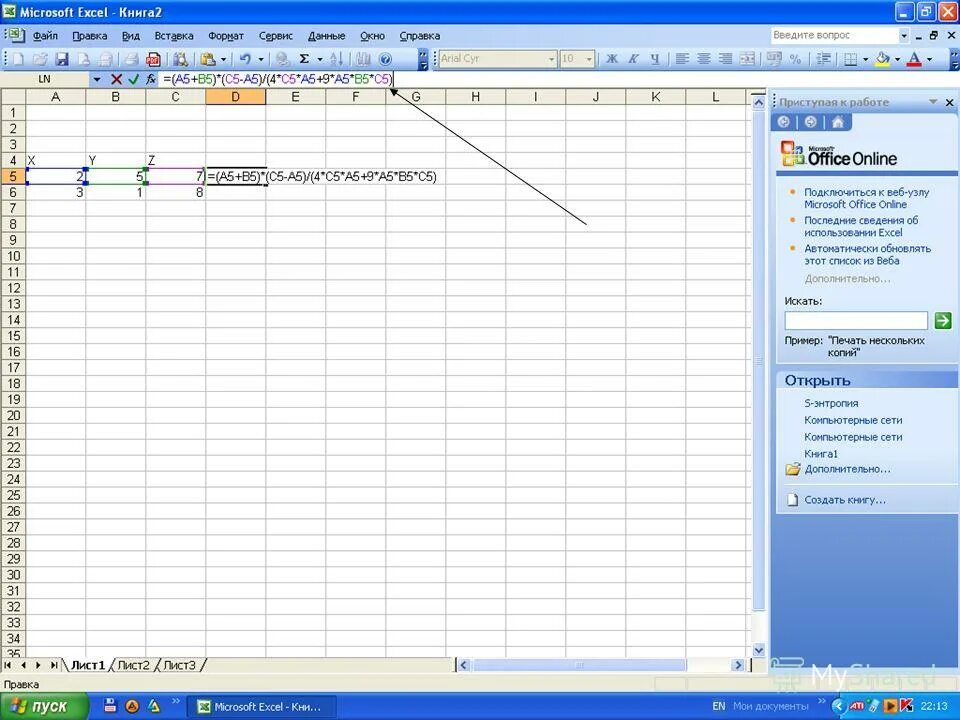The image size is (960, 720).
Task: Click the Fill Color paint bucket swatch
Action: point(882,59)
